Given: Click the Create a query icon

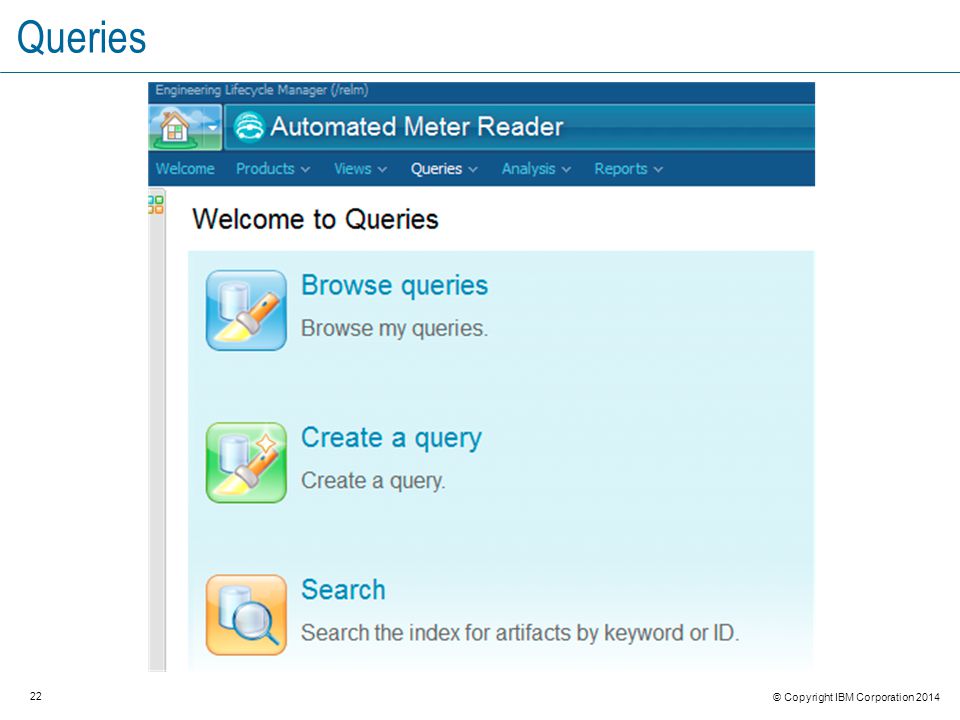Looking at the screenshot, I should [x=246, y=463].
